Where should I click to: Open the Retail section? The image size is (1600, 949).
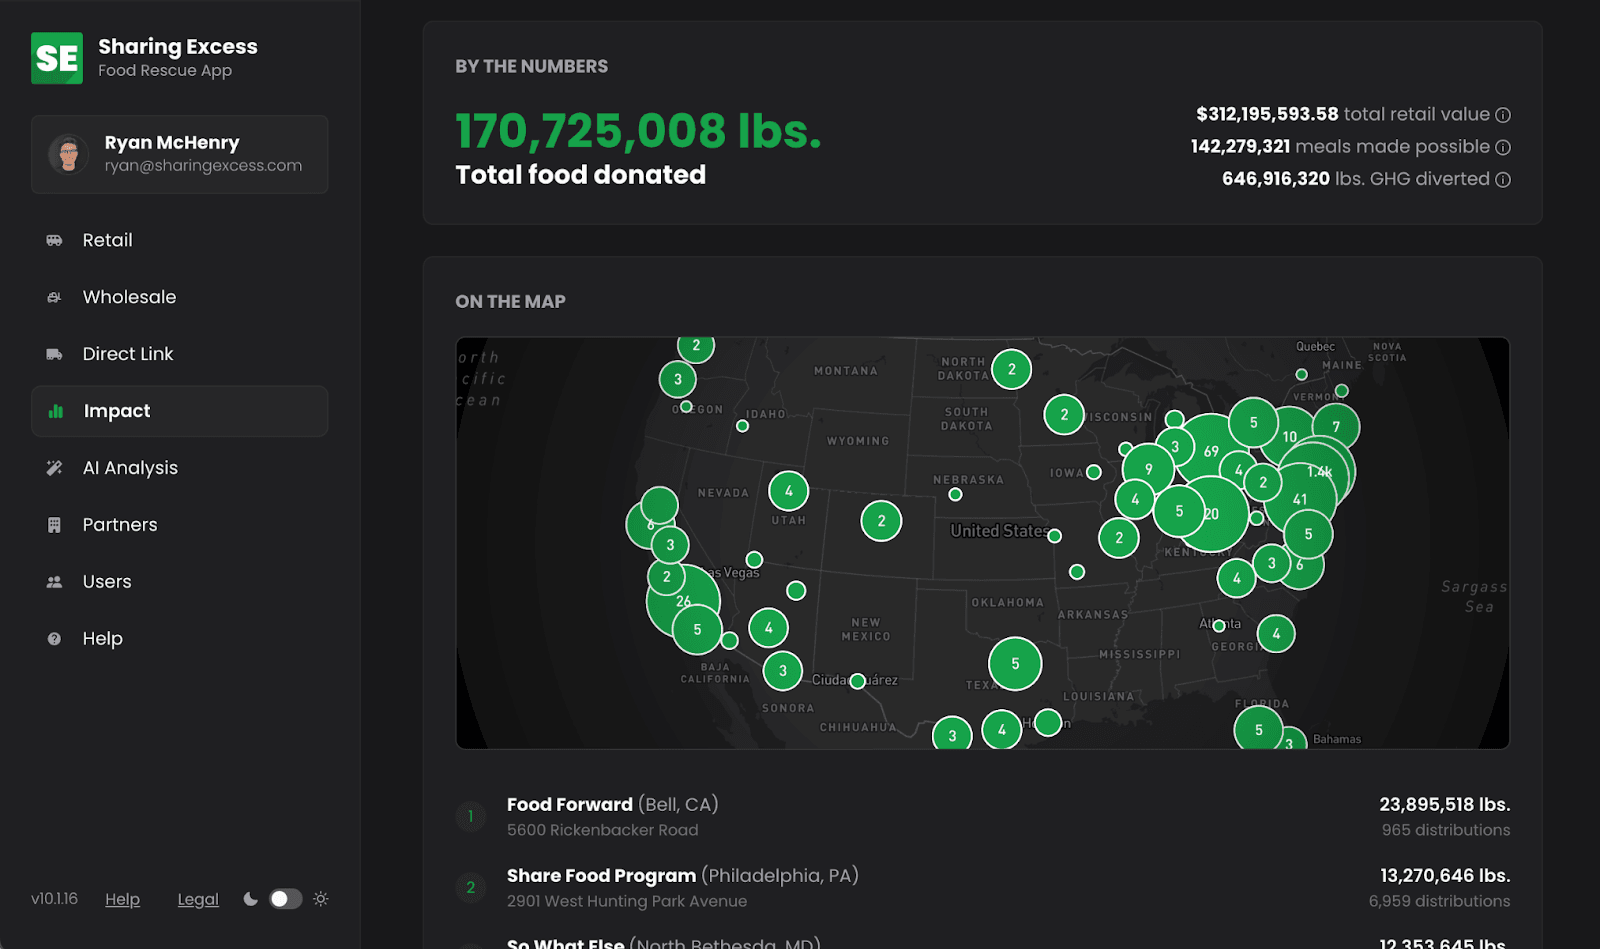point(107,240)
